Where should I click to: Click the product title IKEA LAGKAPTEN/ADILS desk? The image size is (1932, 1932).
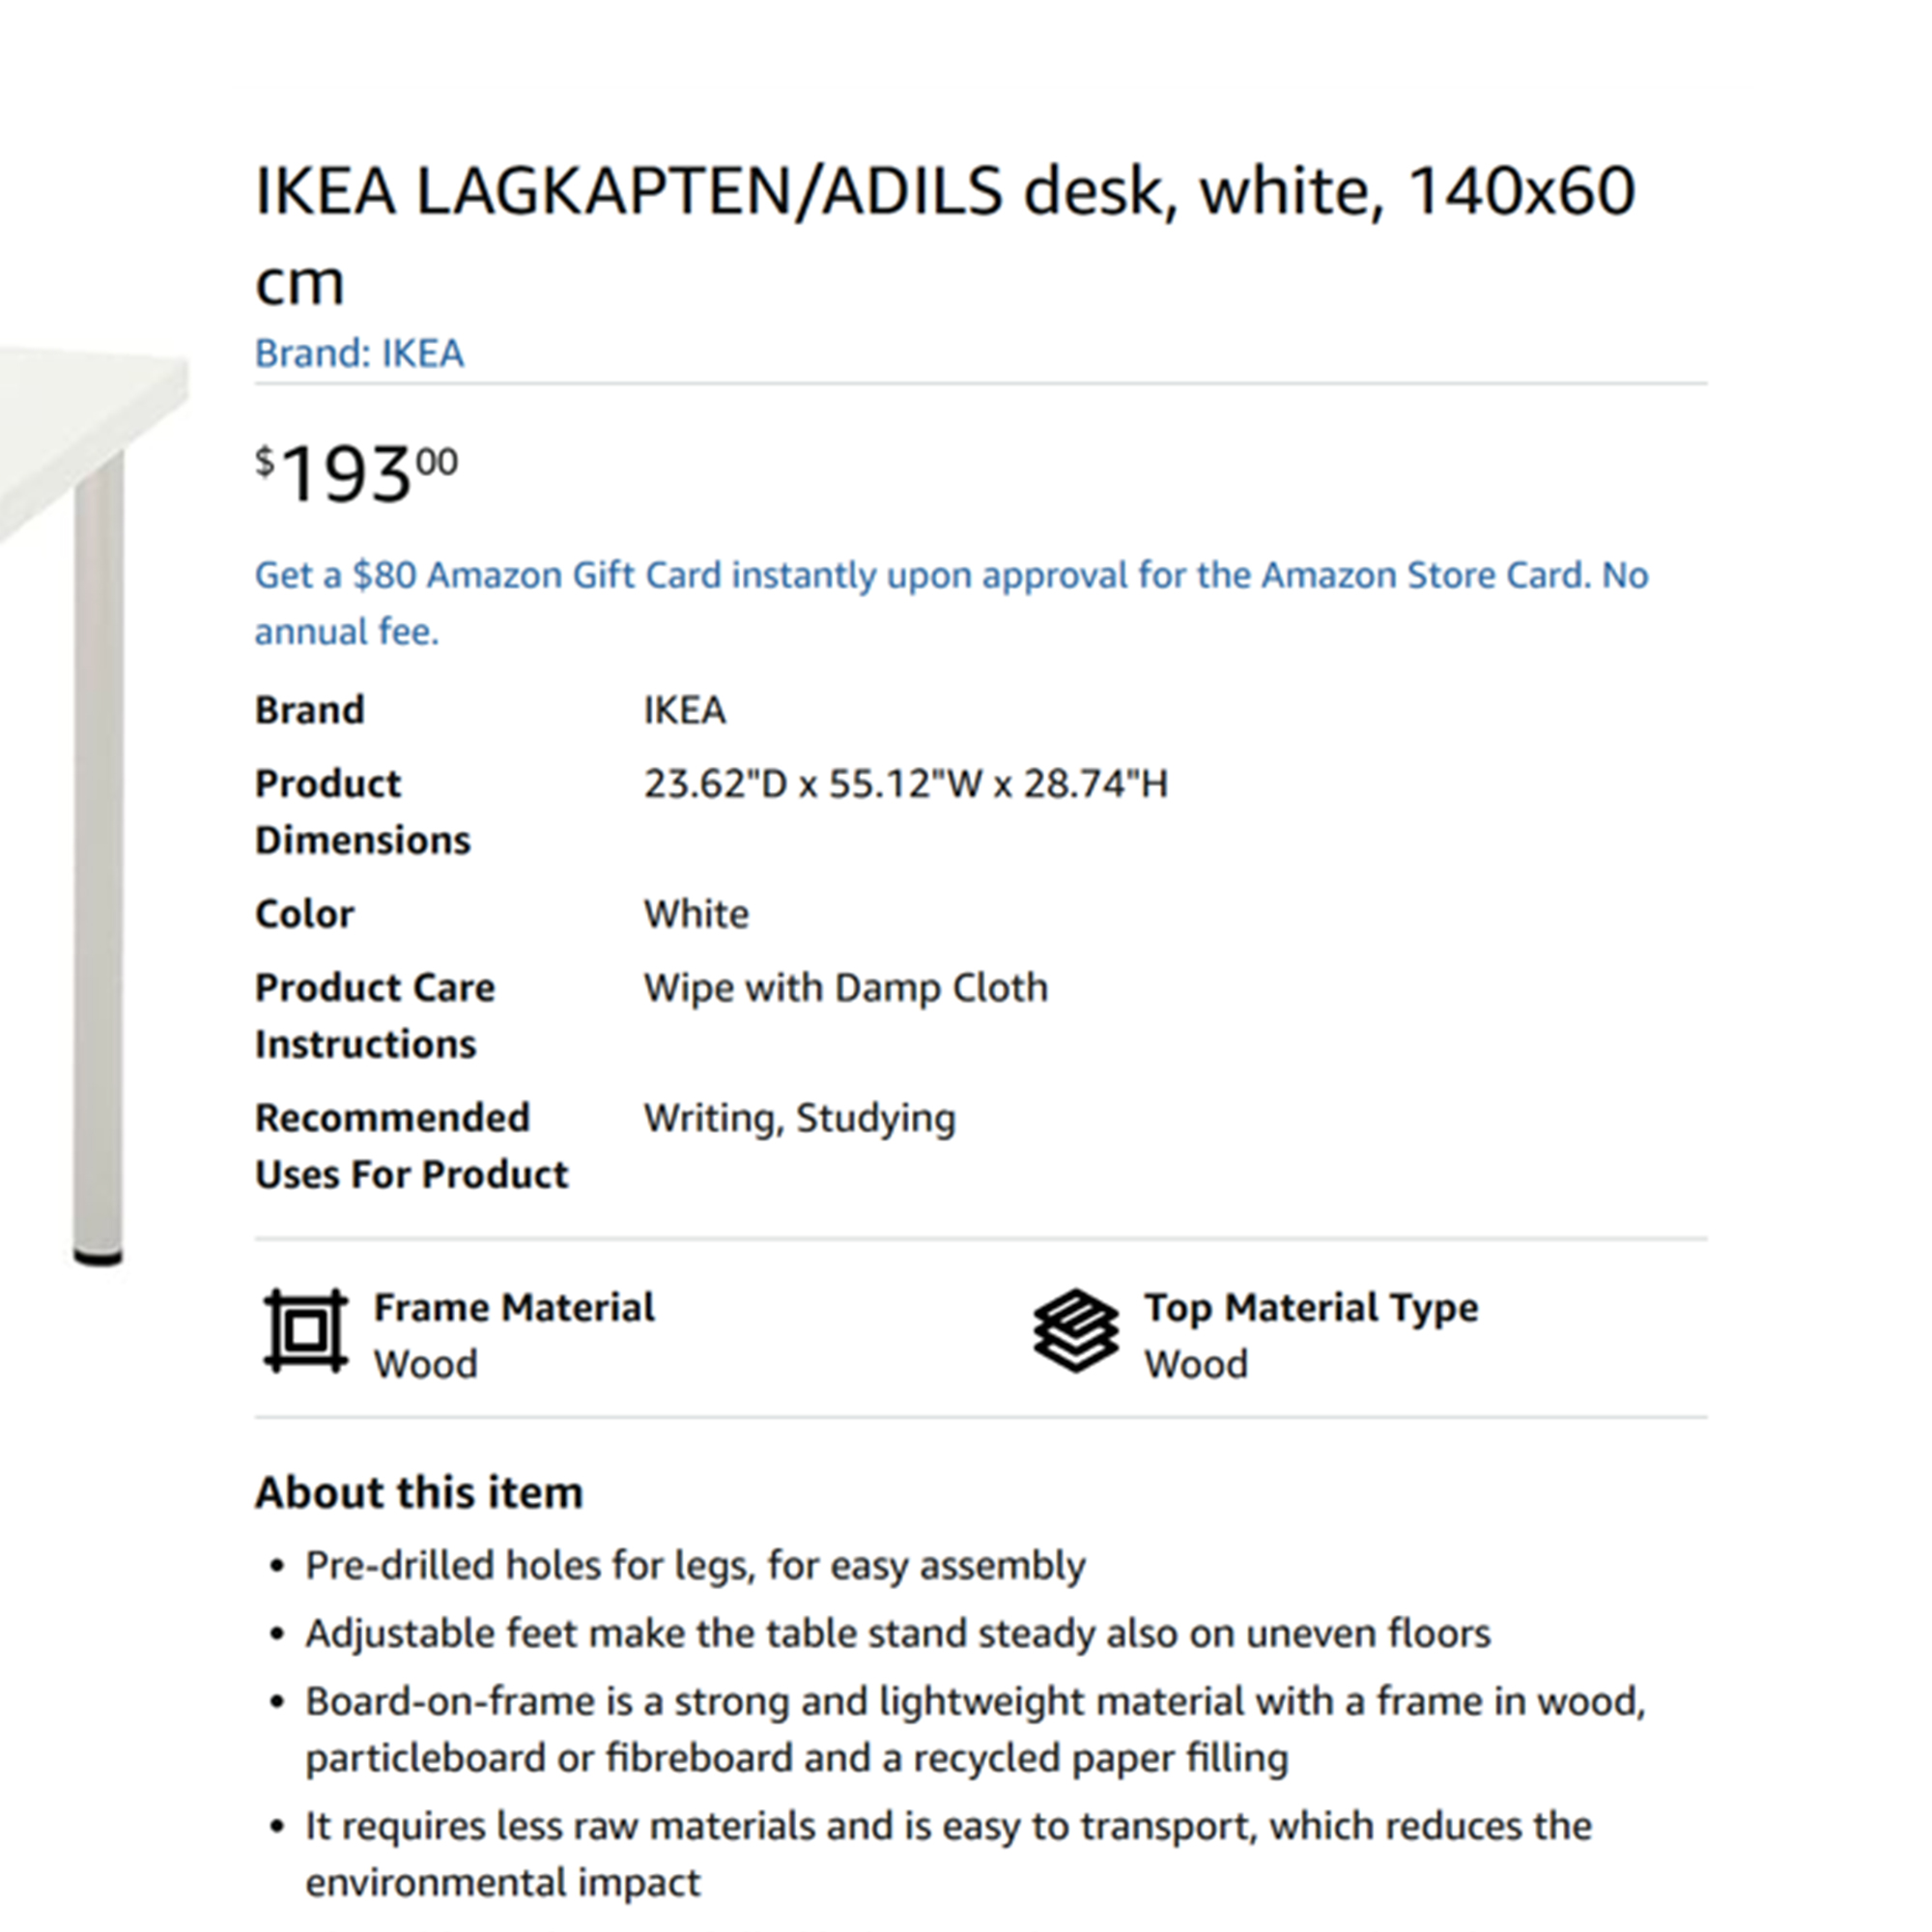pyautogui.click(x=945, y=235)
